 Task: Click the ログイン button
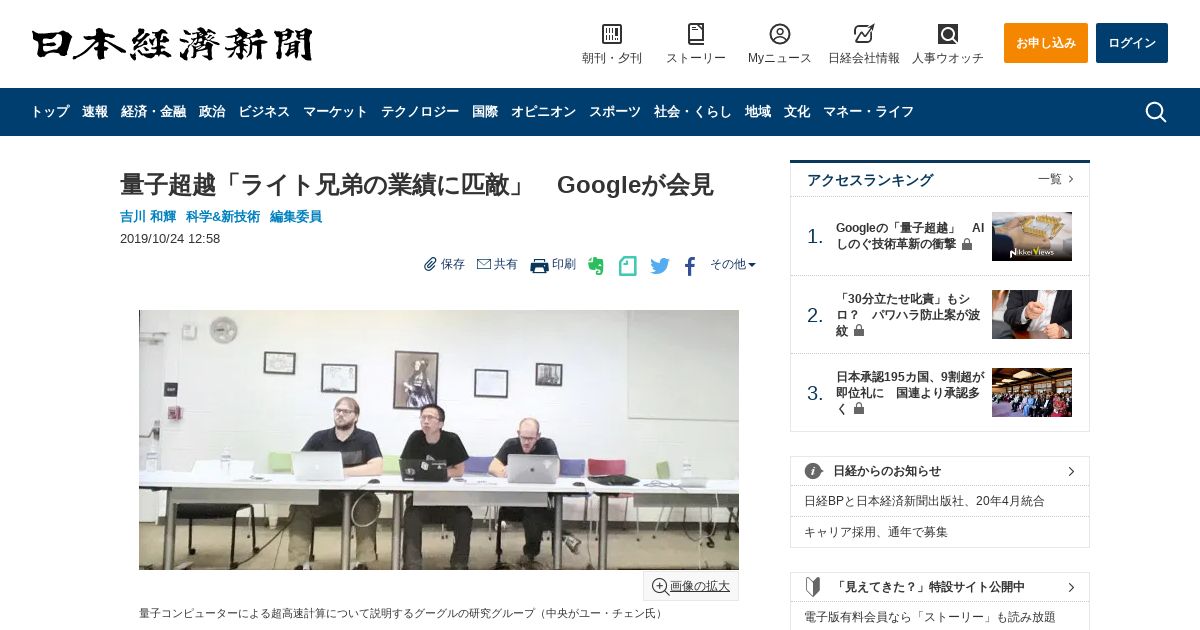pos(1132,43)
